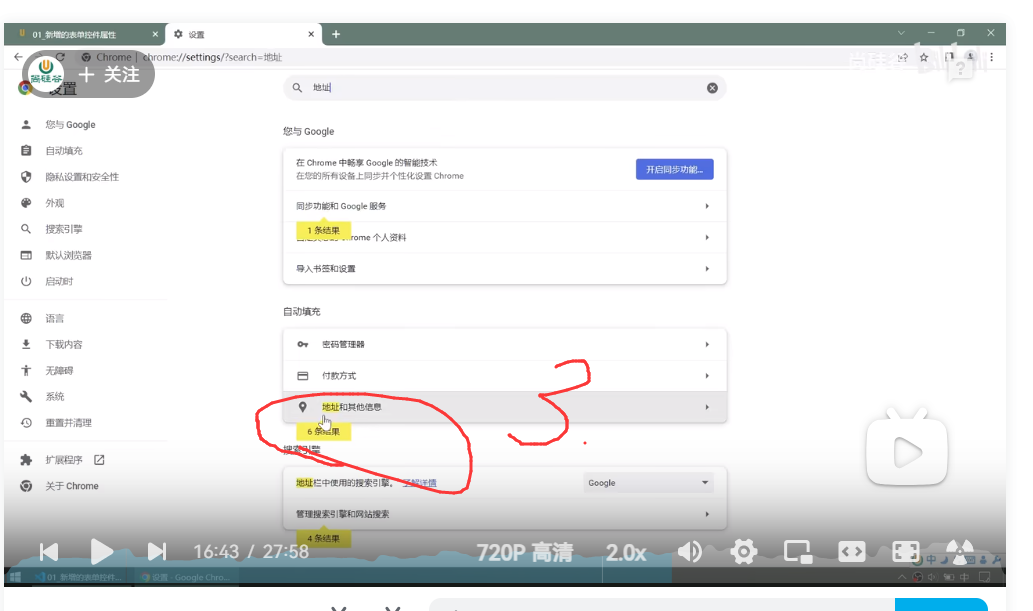The width and height of the screenshot is (1033, 611).
Task: Close the 01 form controls tab
Action: [x=155, y=34]
